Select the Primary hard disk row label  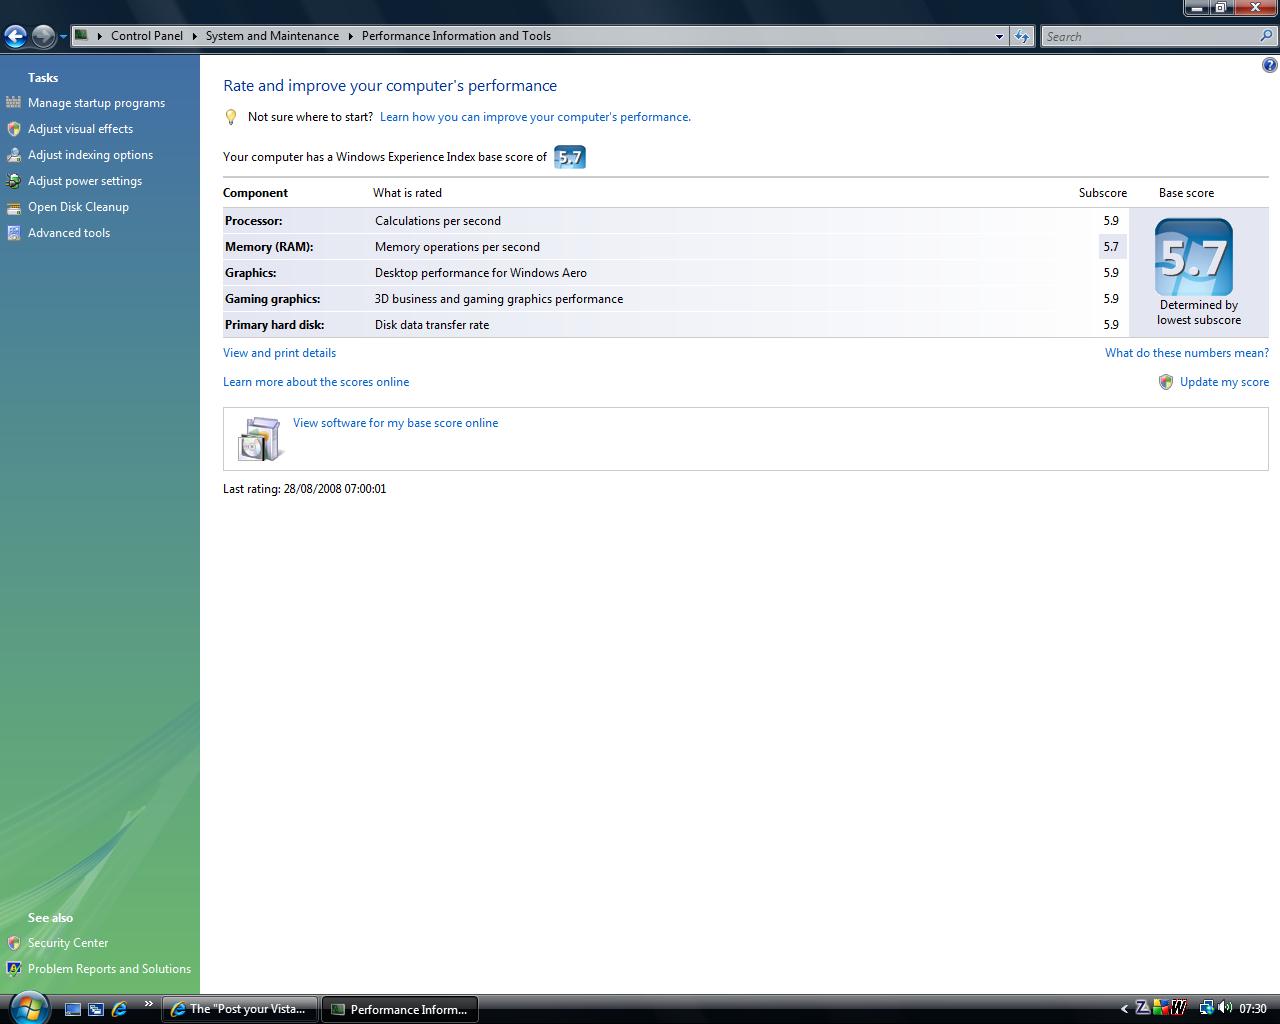pyautogui.click(x=274, y=325)
